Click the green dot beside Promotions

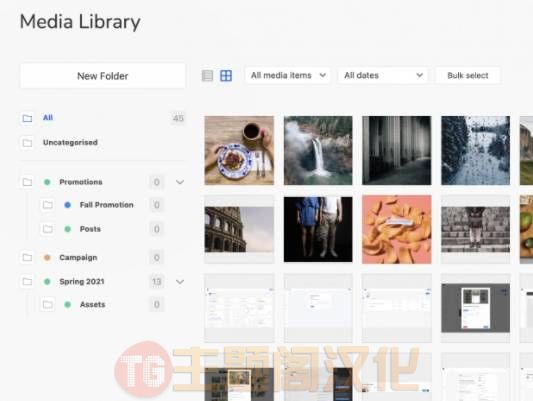point(47,182)
